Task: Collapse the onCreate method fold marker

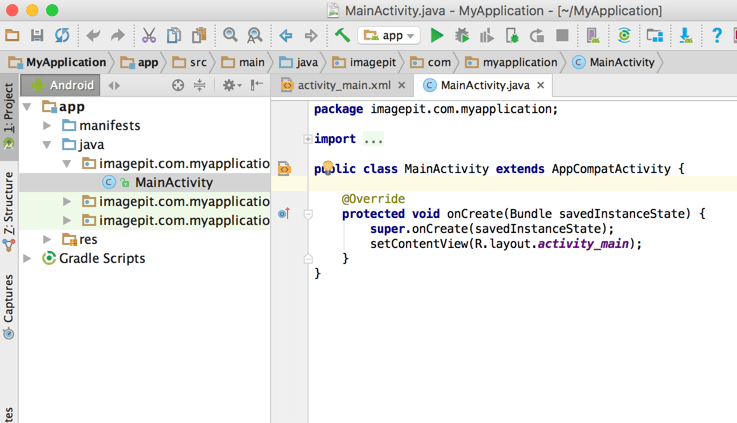Action: [308, 215]
